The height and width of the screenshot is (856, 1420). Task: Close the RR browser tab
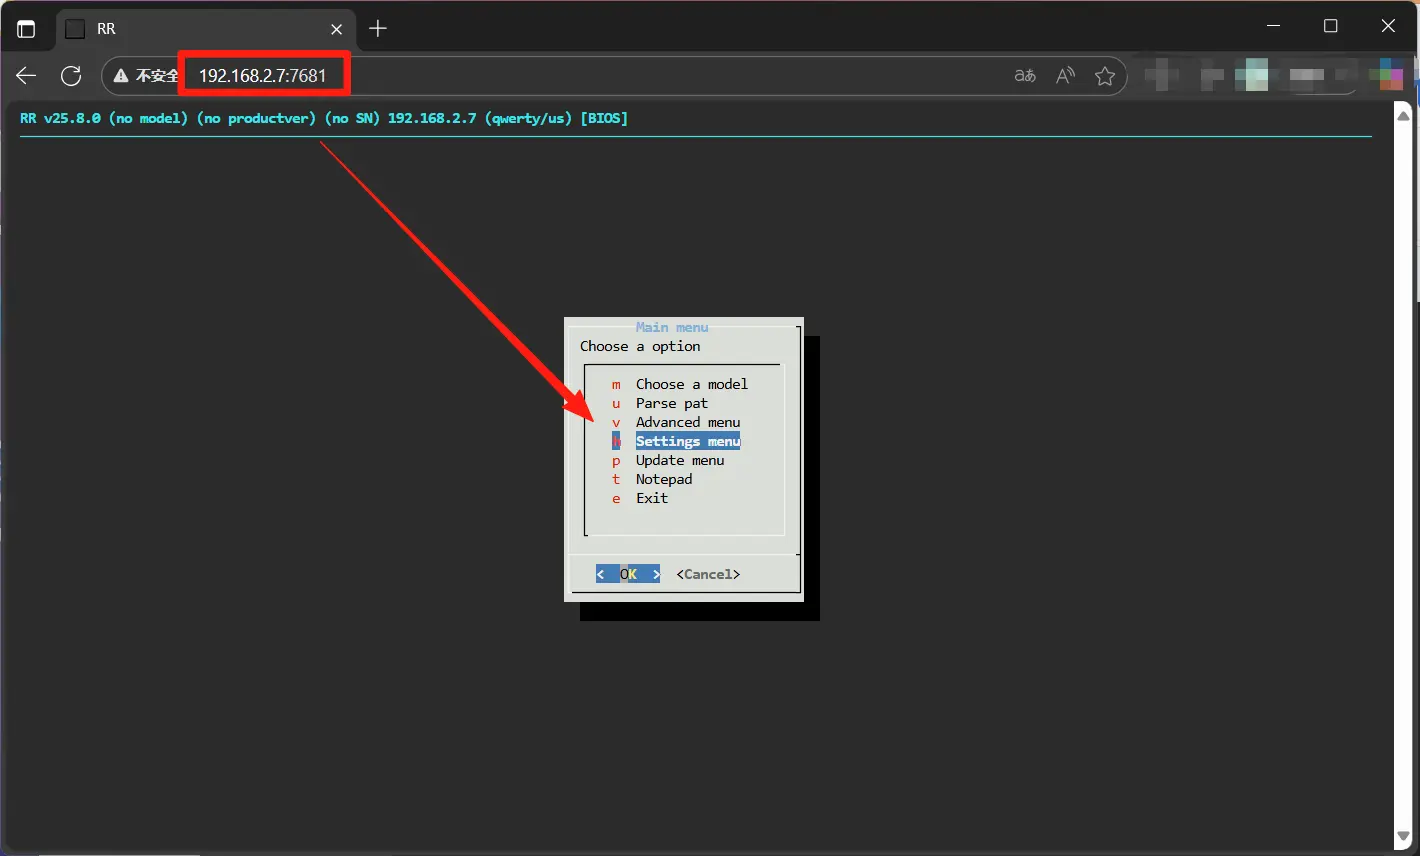(337, 29)
